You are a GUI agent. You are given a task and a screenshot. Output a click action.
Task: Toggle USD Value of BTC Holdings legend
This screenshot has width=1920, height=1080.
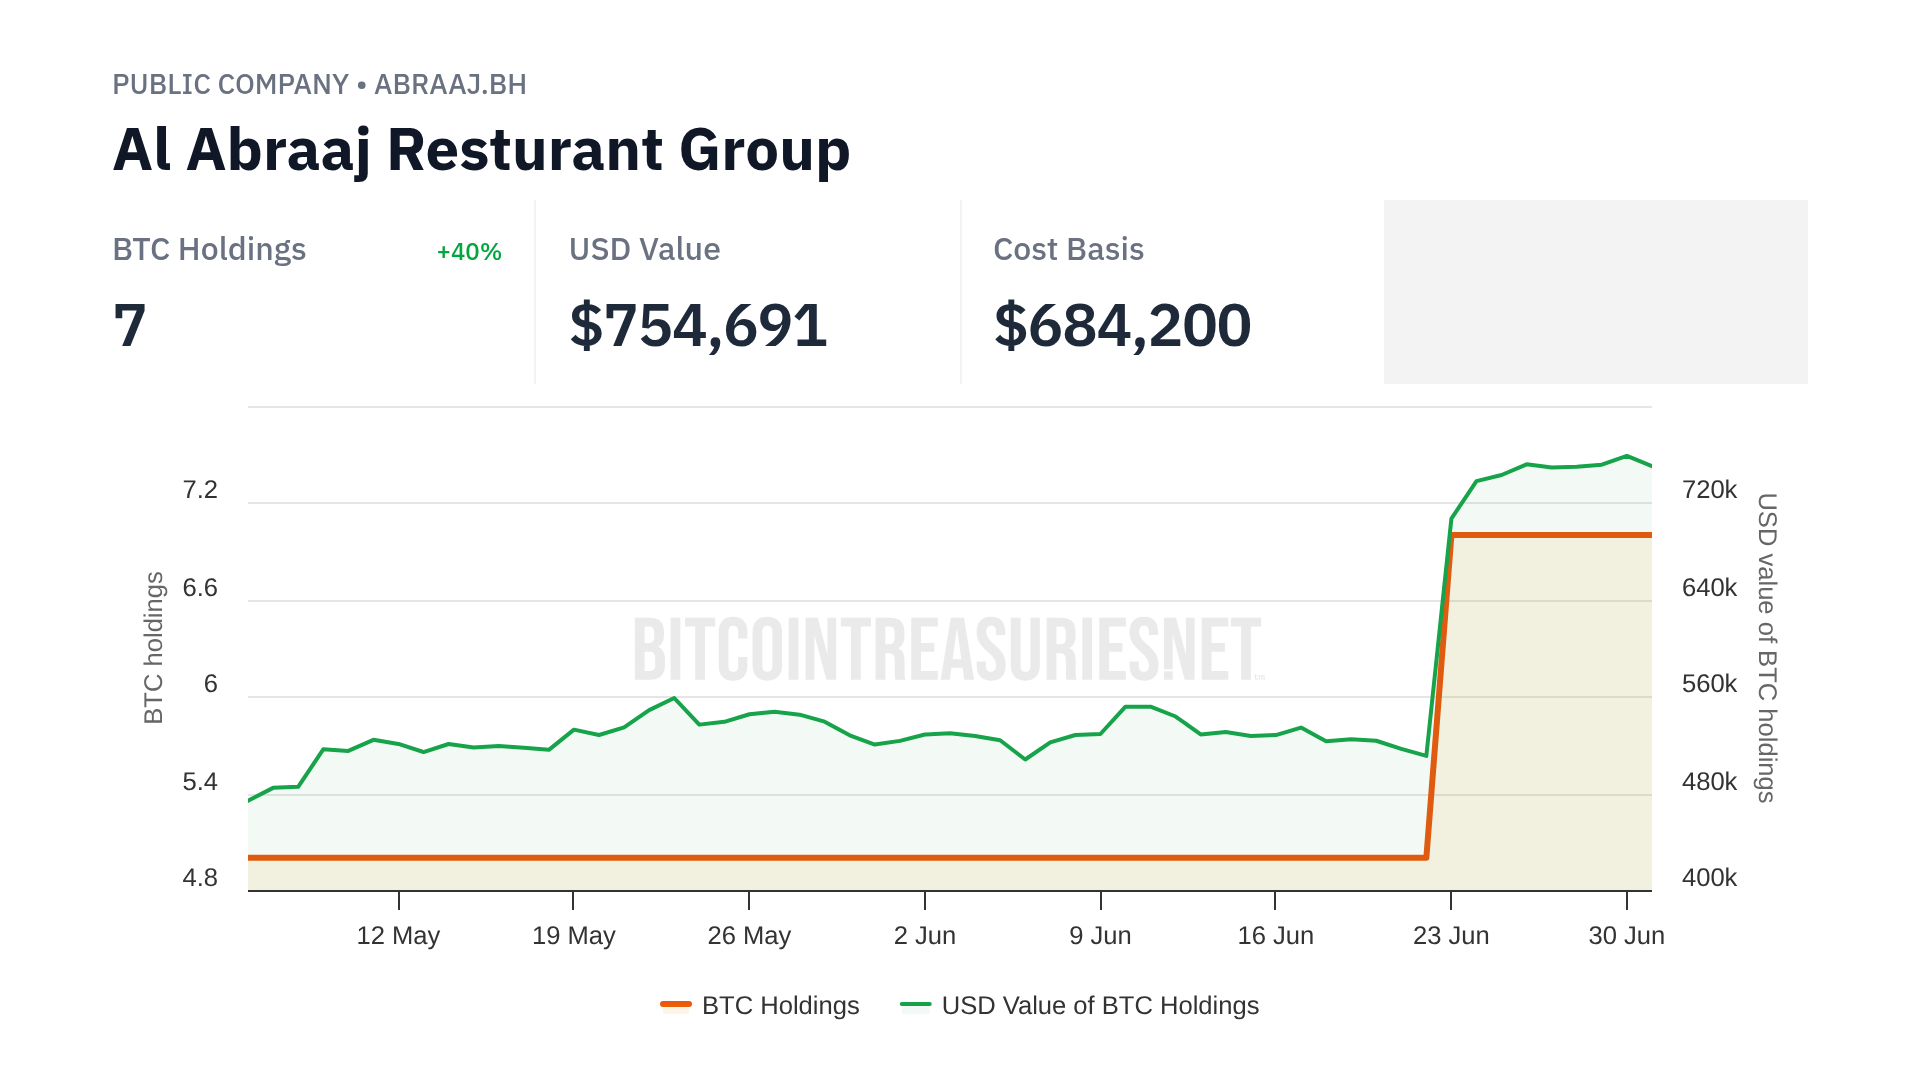pos(1099,1005)
